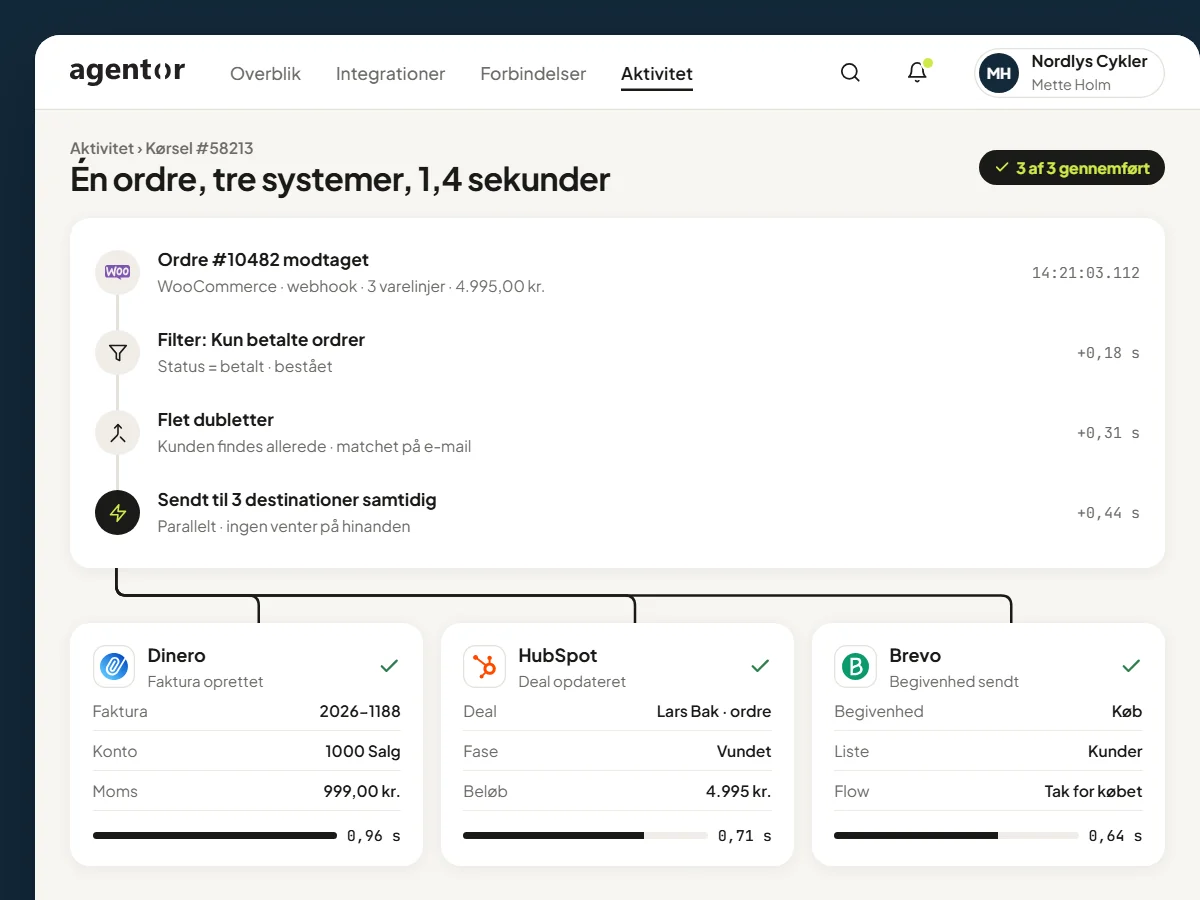Click the Dinero card title
The height and width of the screenshot is (900, 1200).
176,656
